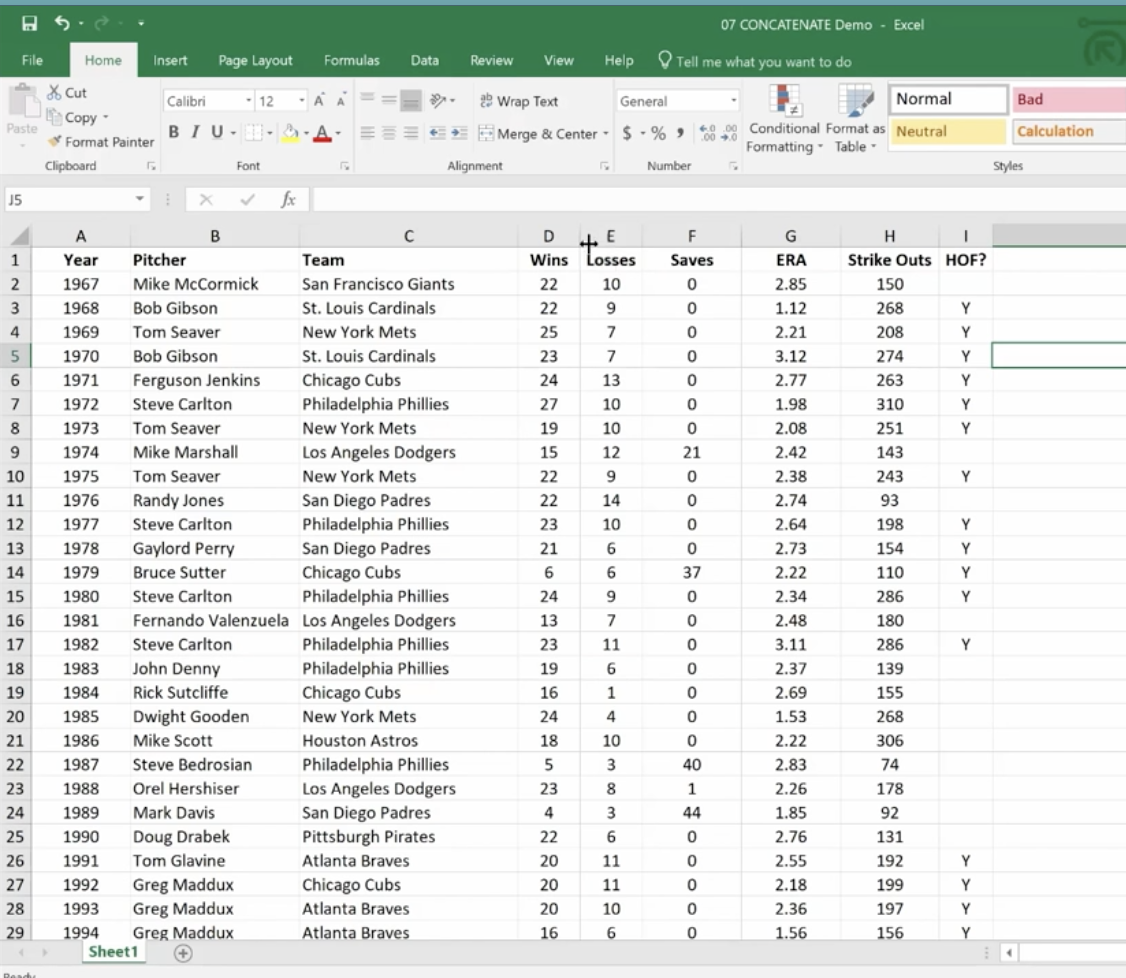1126x978 pixels.
Task: Open the Name Box dropdown arrow
Action: coord(140,200)
